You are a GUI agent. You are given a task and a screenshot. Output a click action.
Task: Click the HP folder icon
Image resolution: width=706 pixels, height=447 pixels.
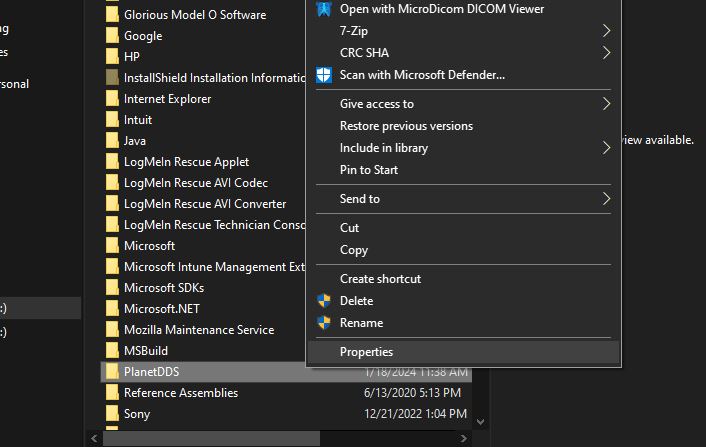tap(112, 57)
